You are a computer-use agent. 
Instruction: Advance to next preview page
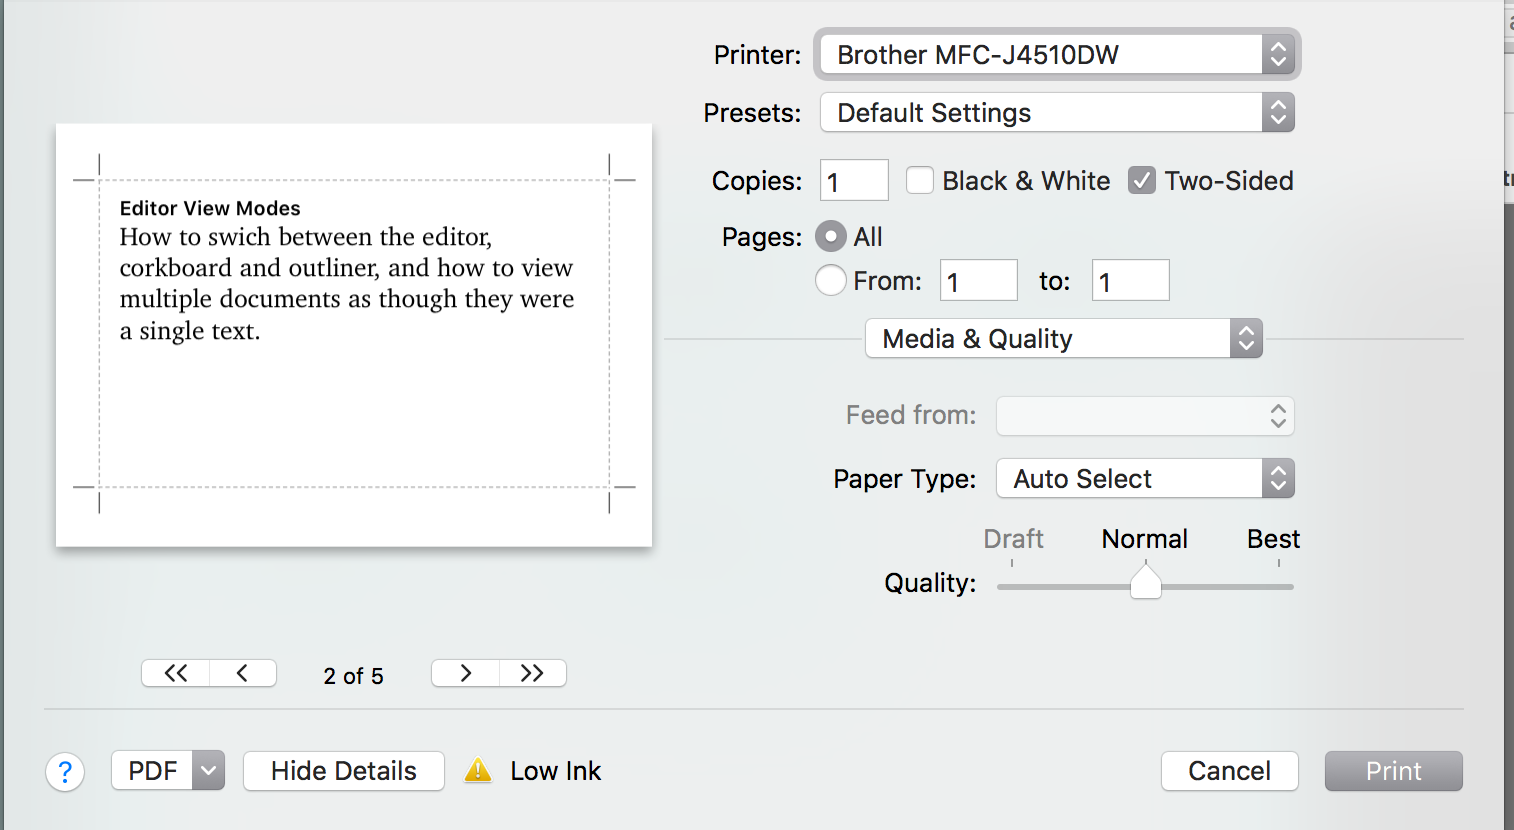pos(465,673)
